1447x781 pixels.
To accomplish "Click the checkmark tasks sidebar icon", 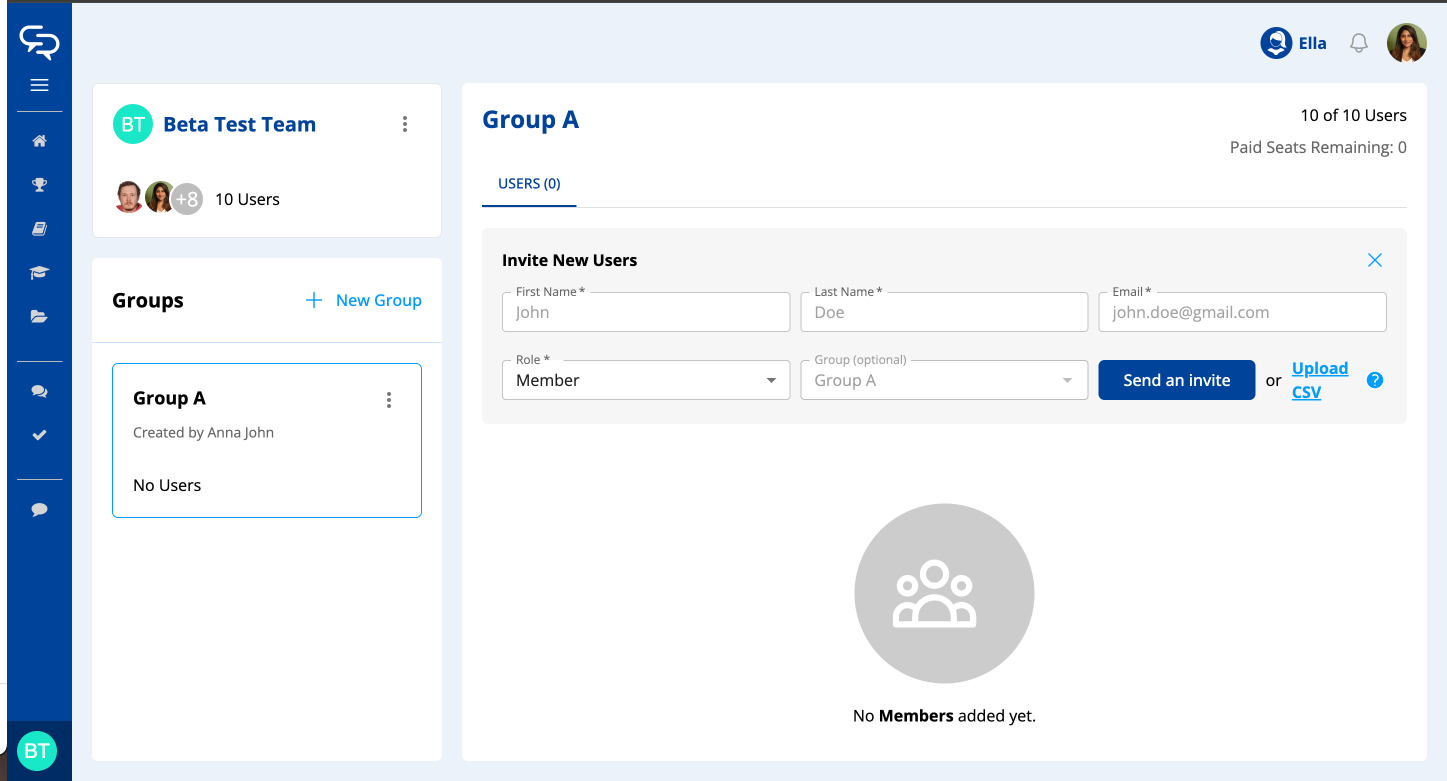I will (39, 436).
